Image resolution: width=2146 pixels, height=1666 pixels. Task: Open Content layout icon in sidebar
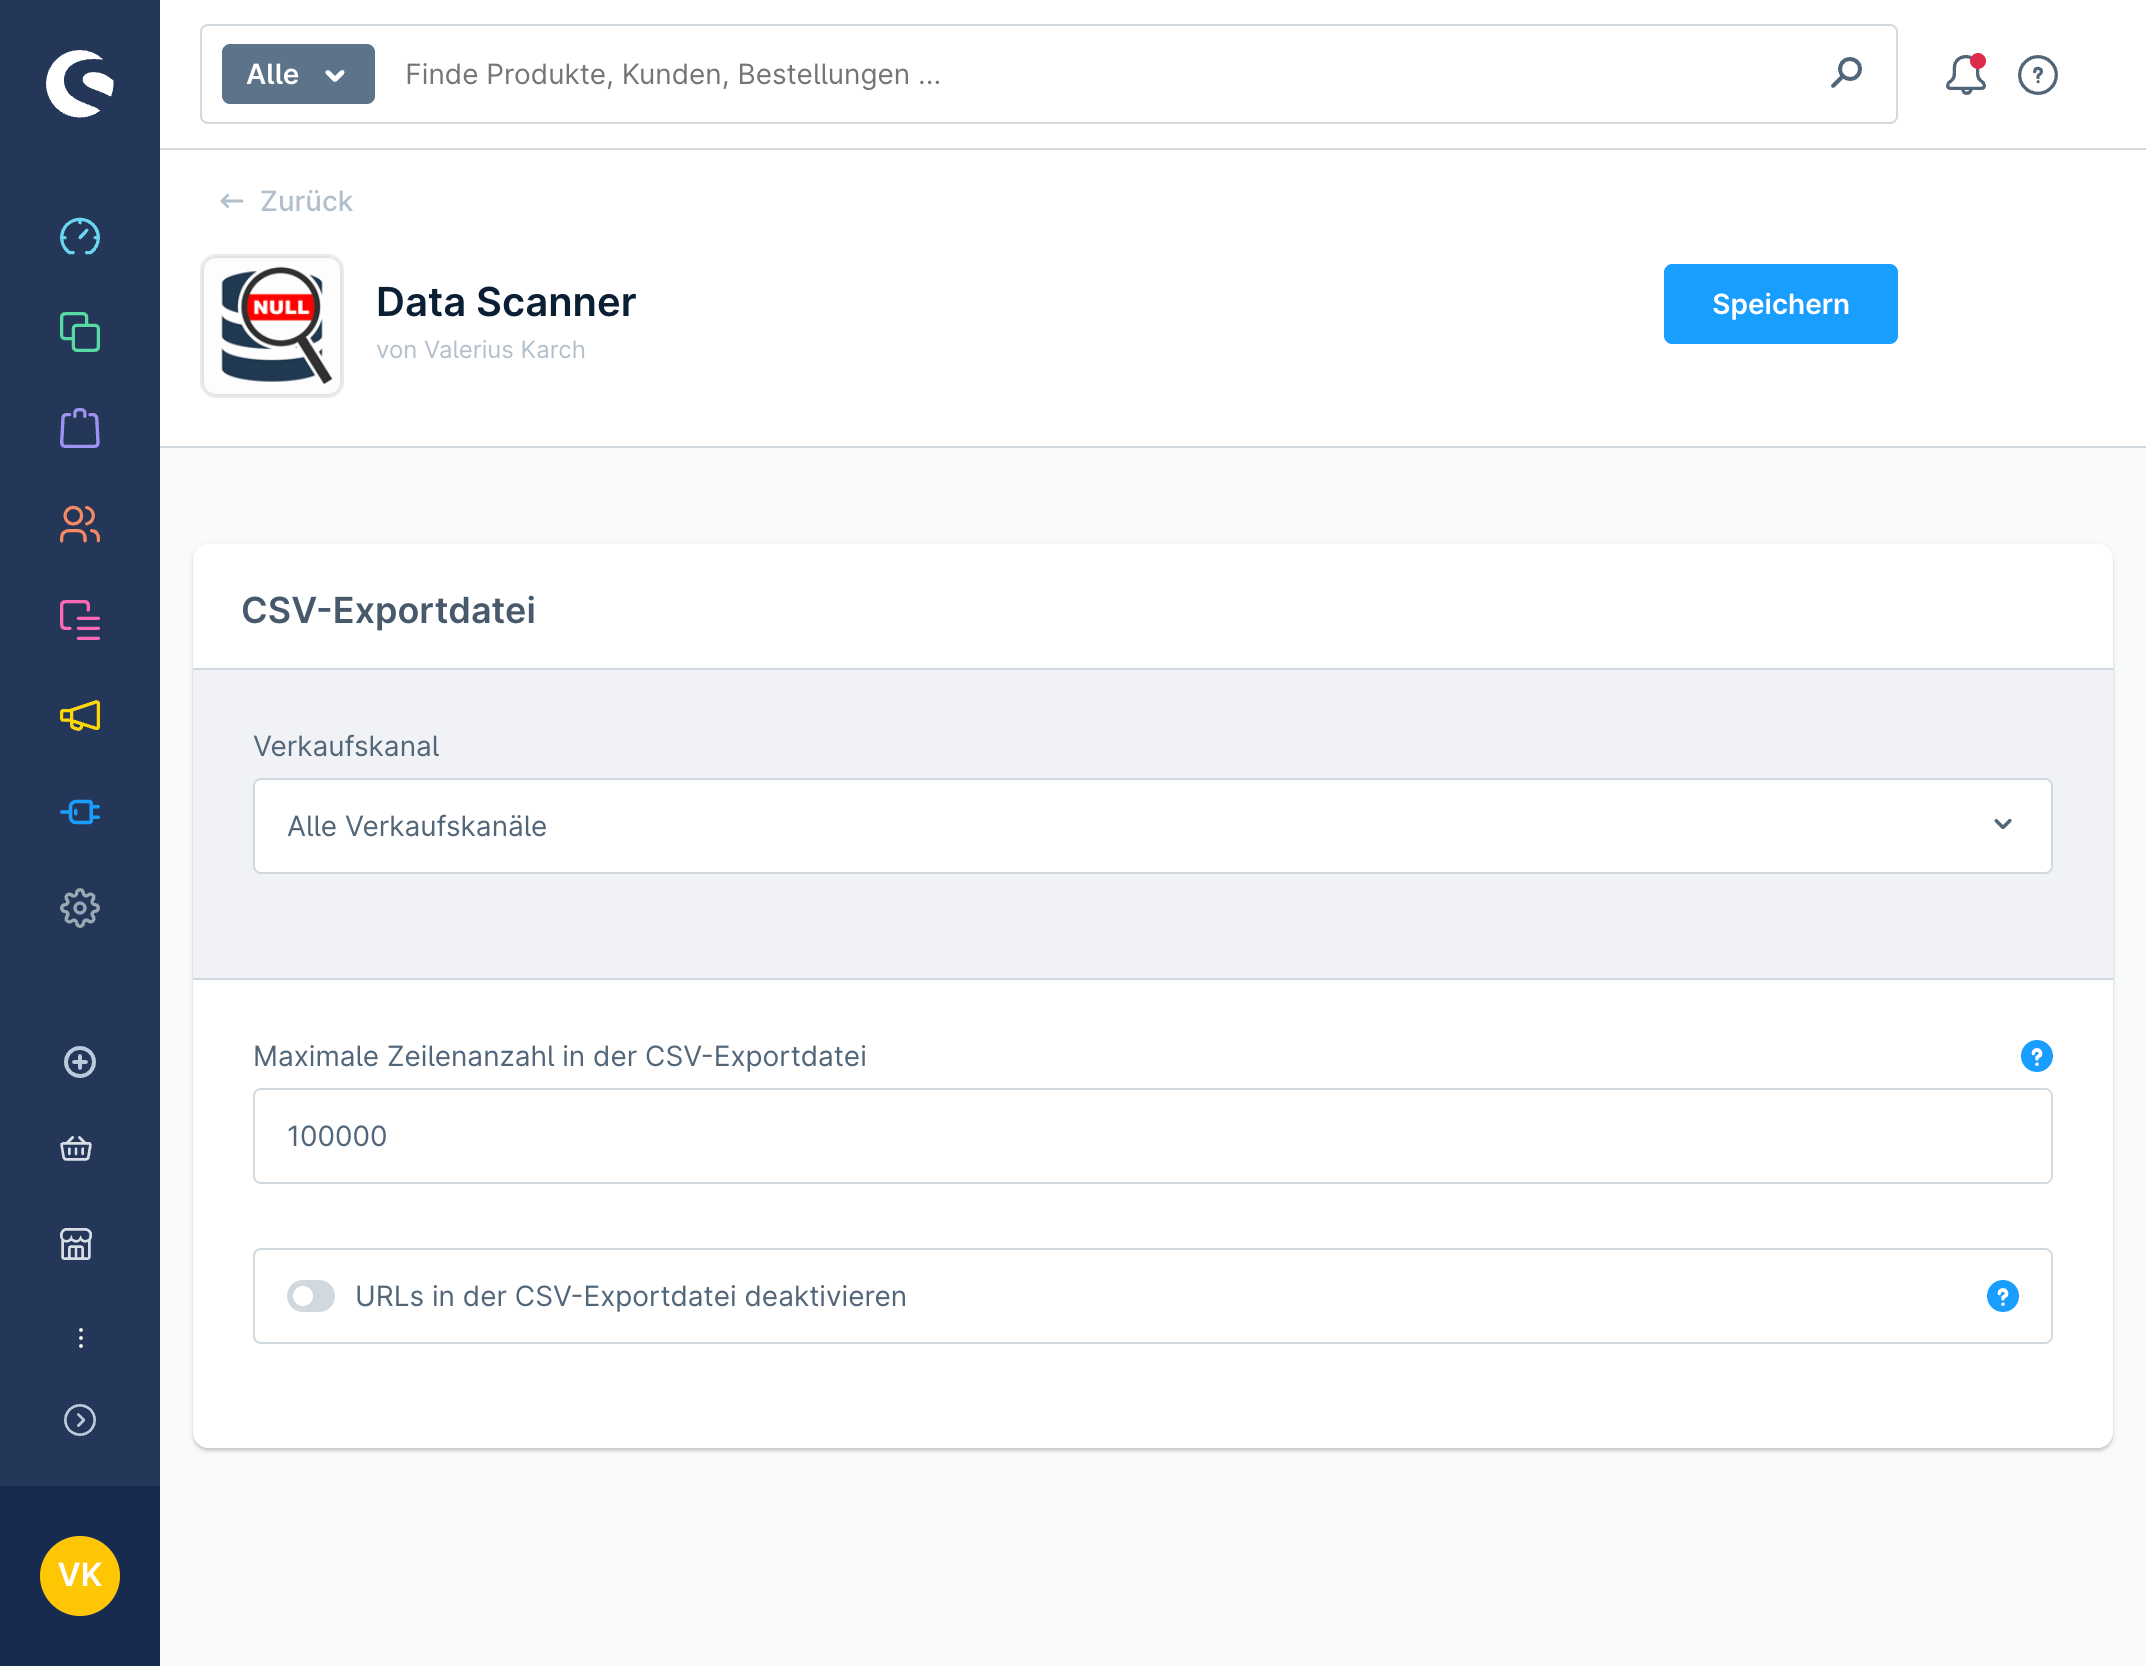(80, 620)
